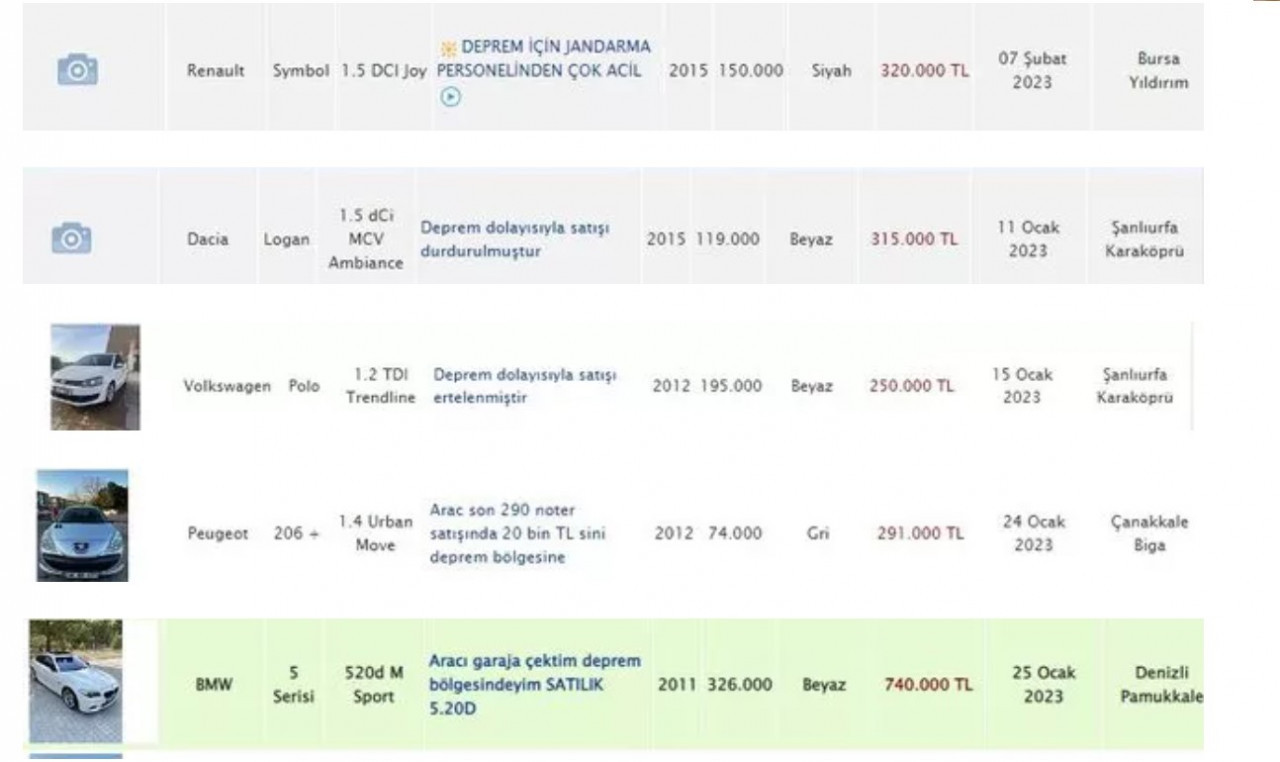Screen dimensions: 1280x762
Task: Click the date '07 Şubat 2023'
Action: pos(1032,70)
